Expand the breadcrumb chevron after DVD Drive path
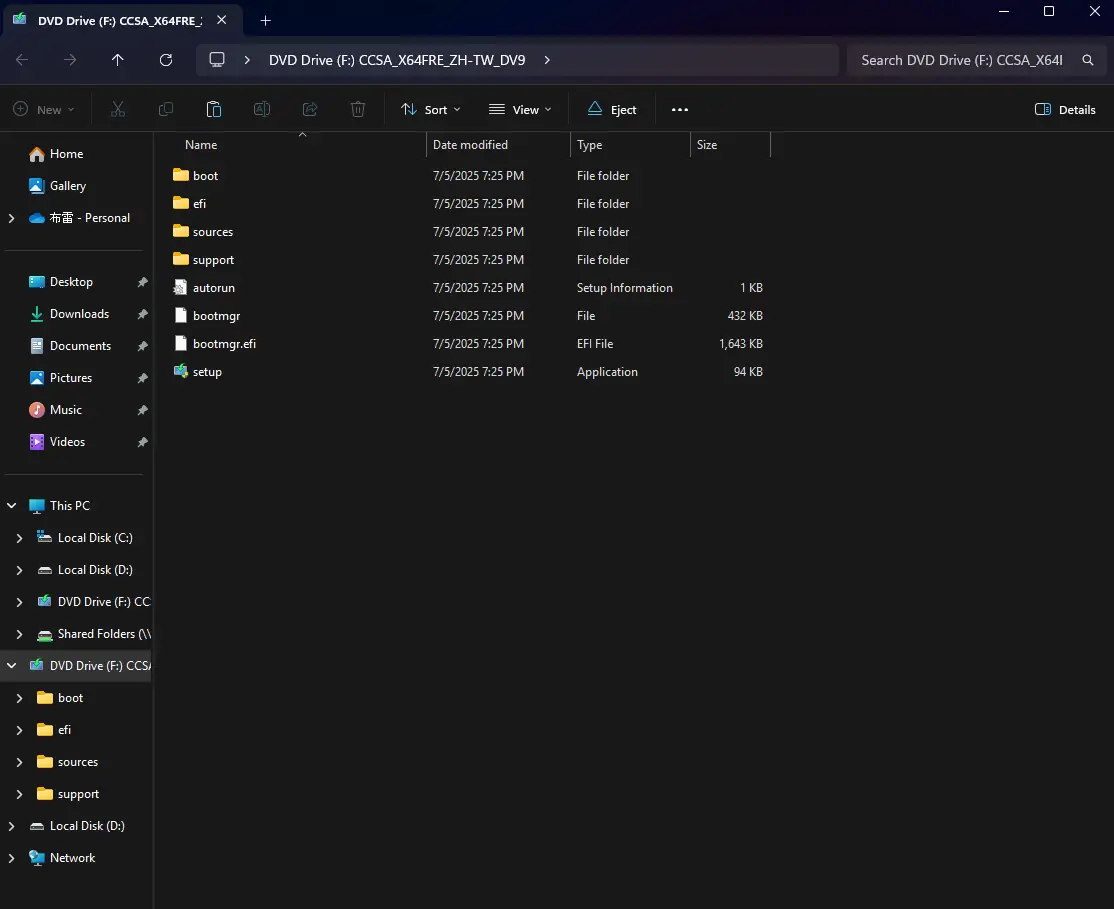The image size is (1114, 909). click(547, 60)
